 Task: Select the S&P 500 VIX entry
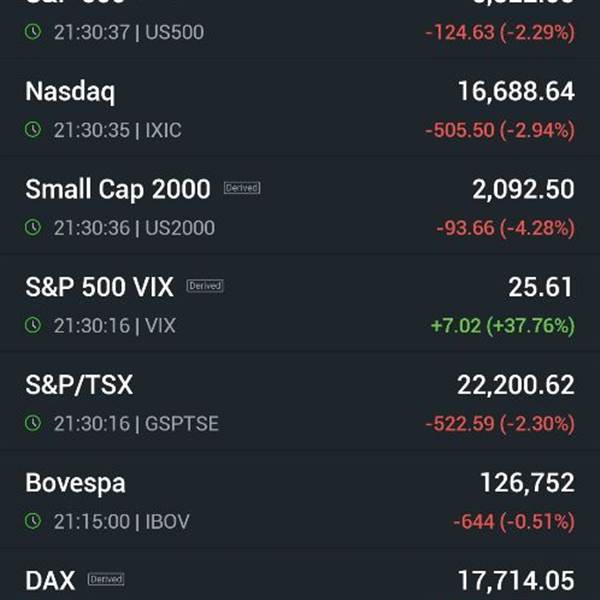pos(300,305)
